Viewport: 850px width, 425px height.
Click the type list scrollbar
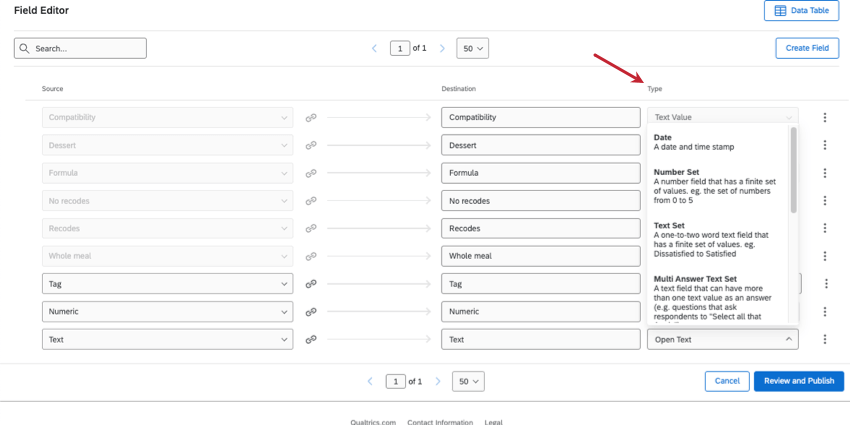794,168
